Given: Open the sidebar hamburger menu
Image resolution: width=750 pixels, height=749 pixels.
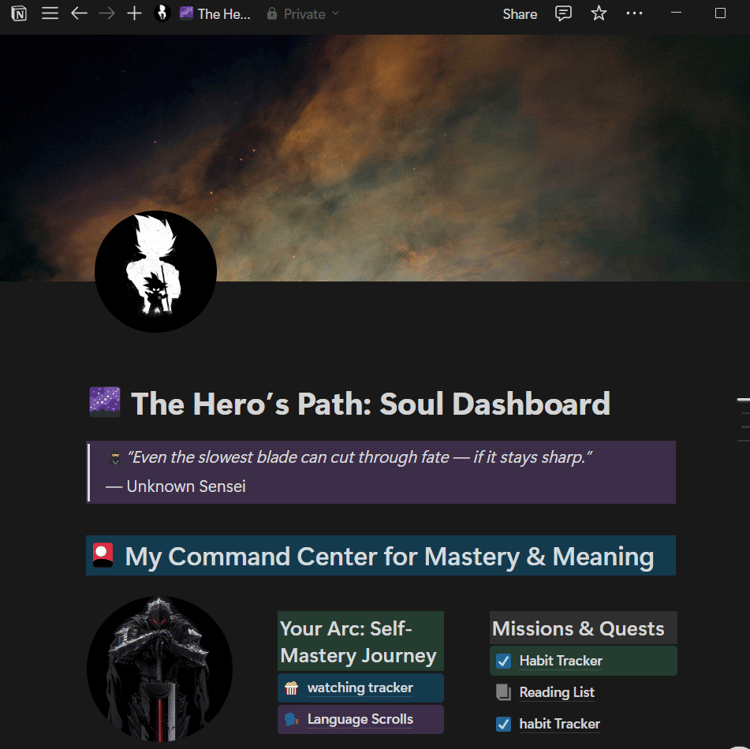Looking at the screenshot, I should 50,13.
